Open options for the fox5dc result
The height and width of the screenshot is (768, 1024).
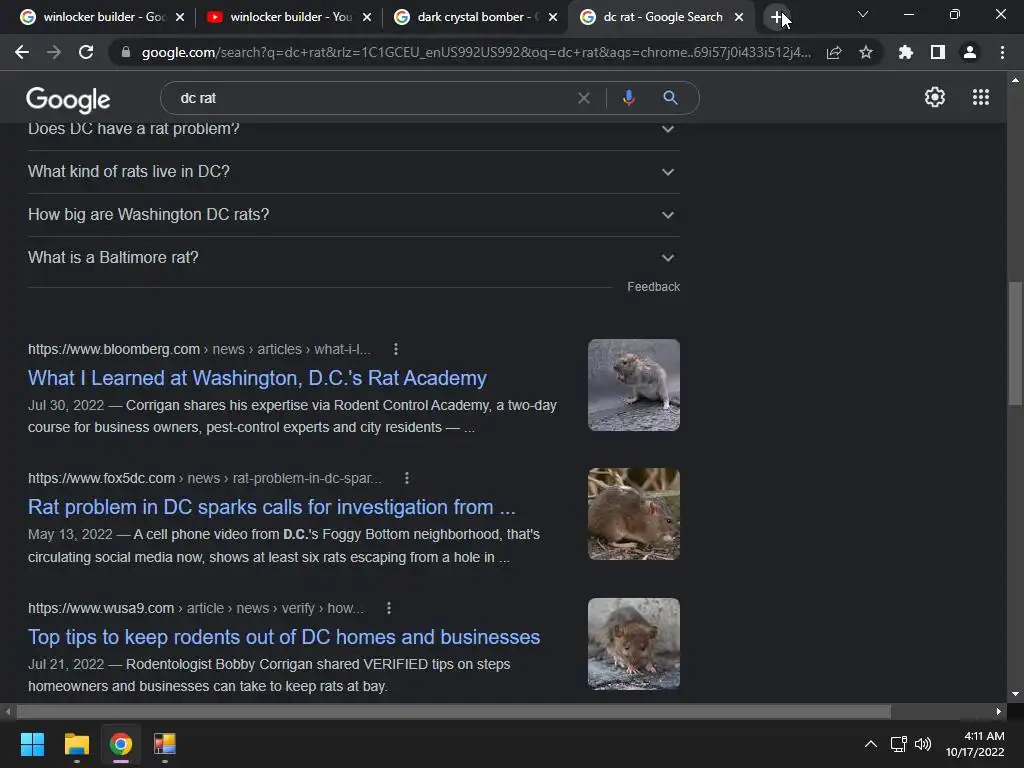point(407,478)
